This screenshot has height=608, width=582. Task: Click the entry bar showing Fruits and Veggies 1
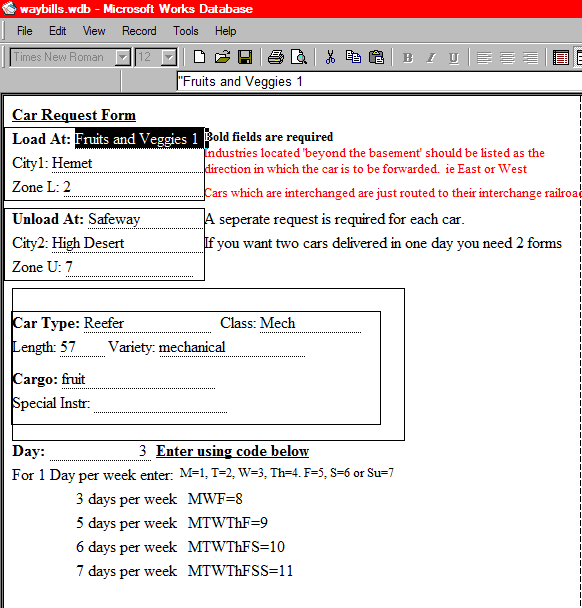pos(379,81)
